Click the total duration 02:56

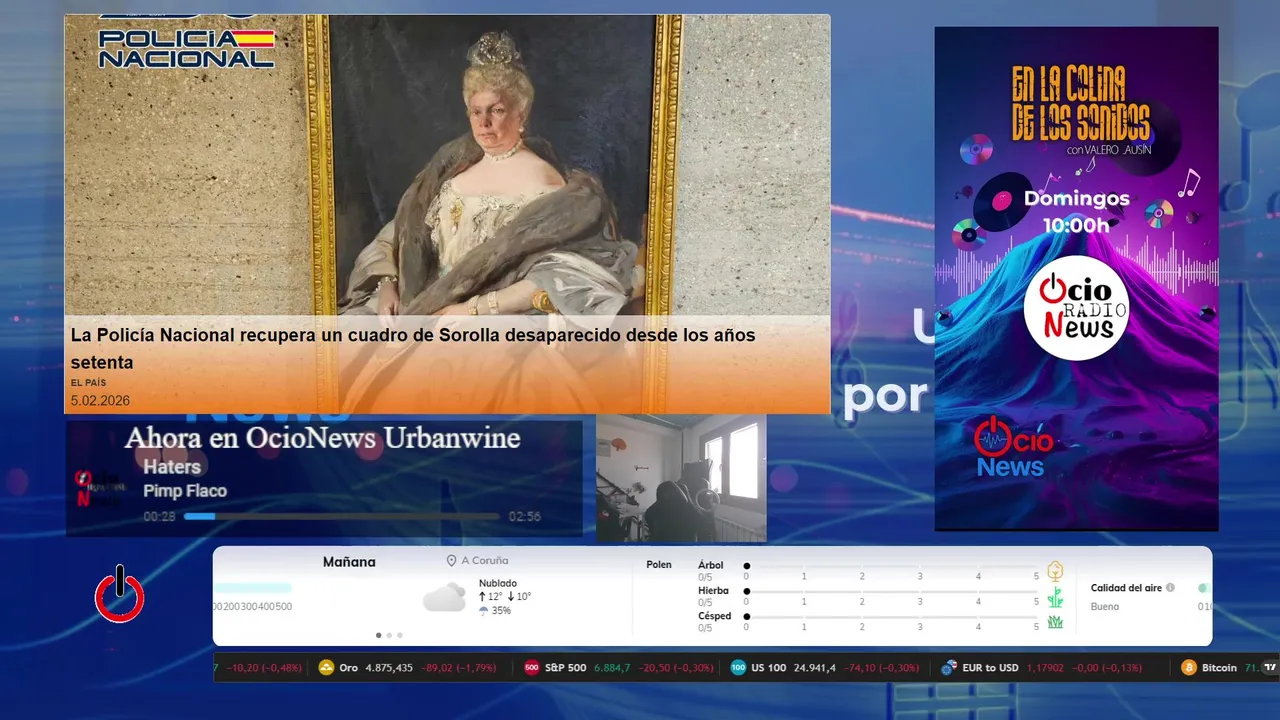click(525, 517)
